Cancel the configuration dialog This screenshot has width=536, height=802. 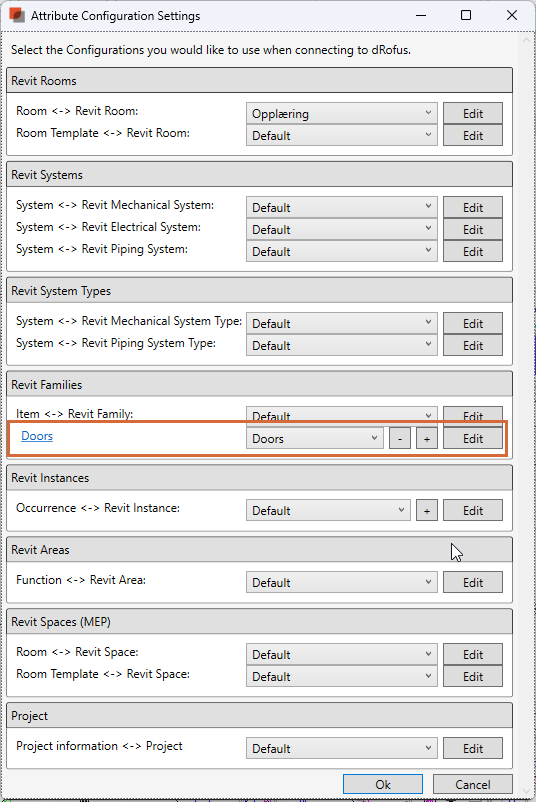click(473, 785)
